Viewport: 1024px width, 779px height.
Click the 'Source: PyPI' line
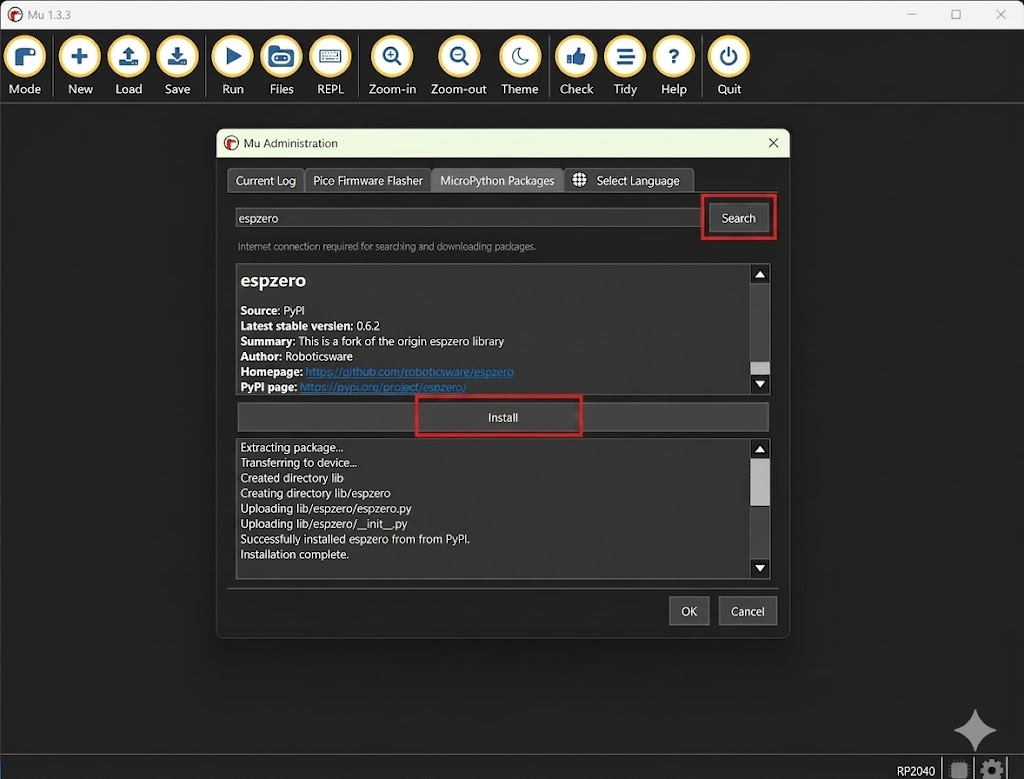click(272, 311)
